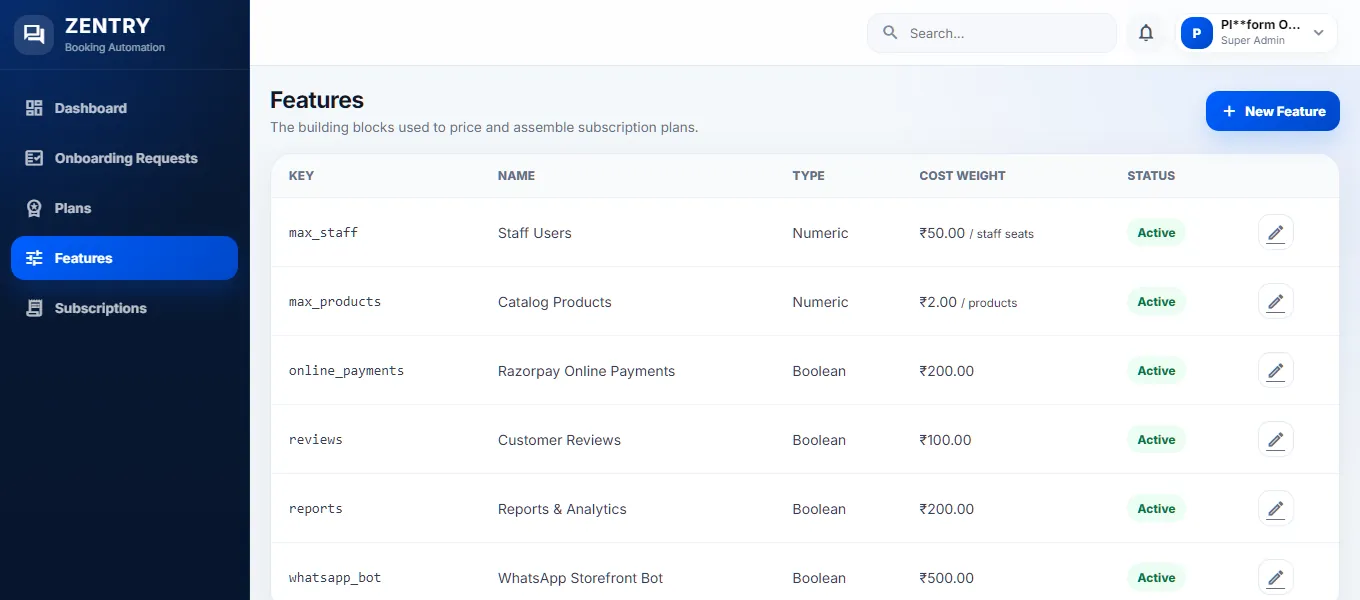Click the Reports & Analytics name cell

562,509
